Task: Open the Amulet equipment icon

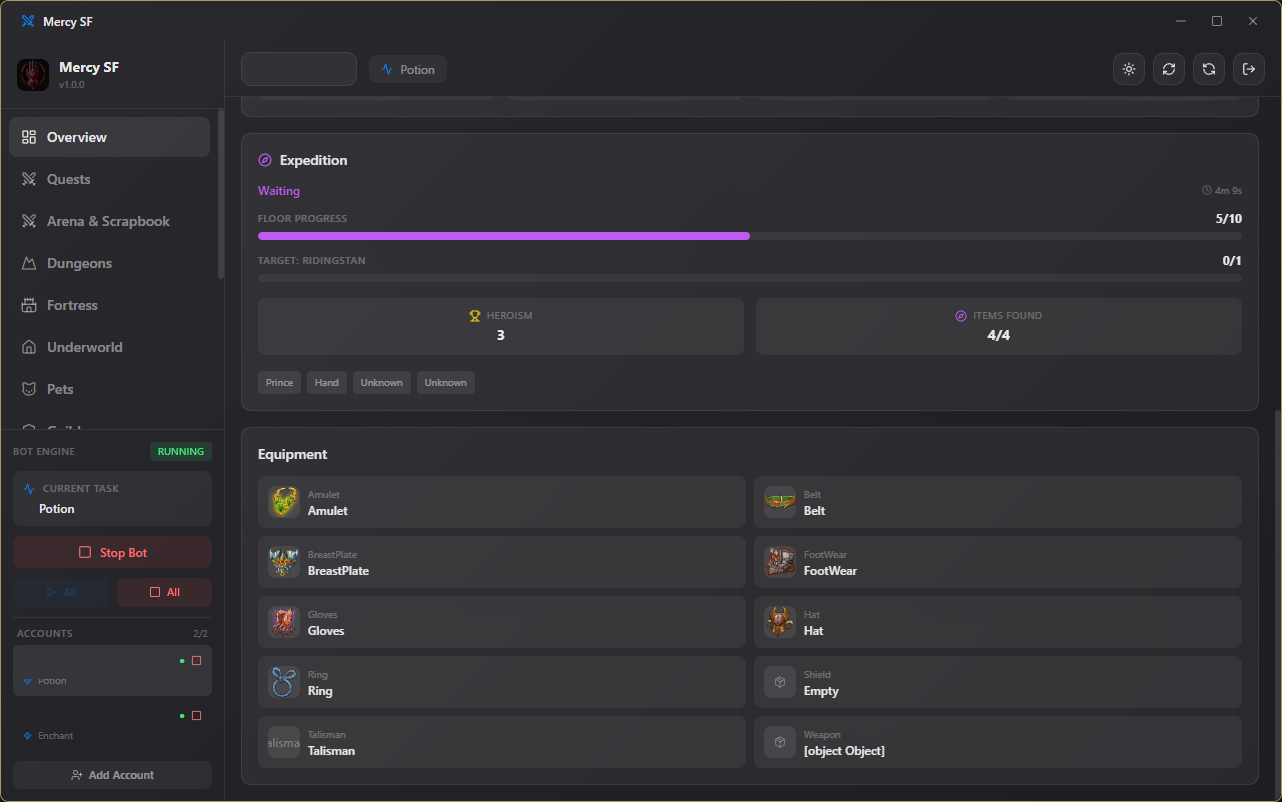Action: (x=284, y=502)
